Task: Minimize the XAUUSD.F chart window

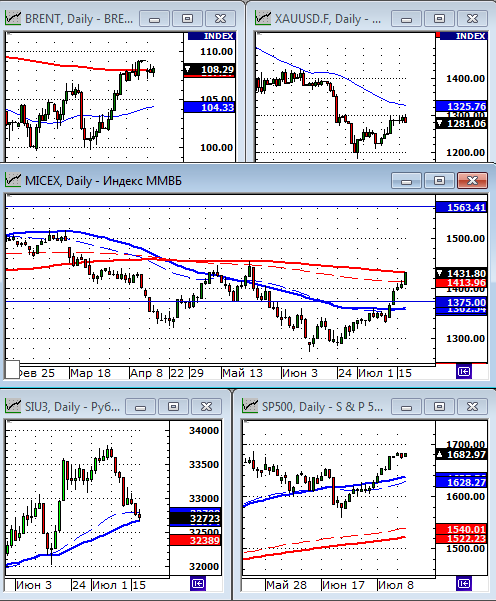Action: [x=406, y=18]
